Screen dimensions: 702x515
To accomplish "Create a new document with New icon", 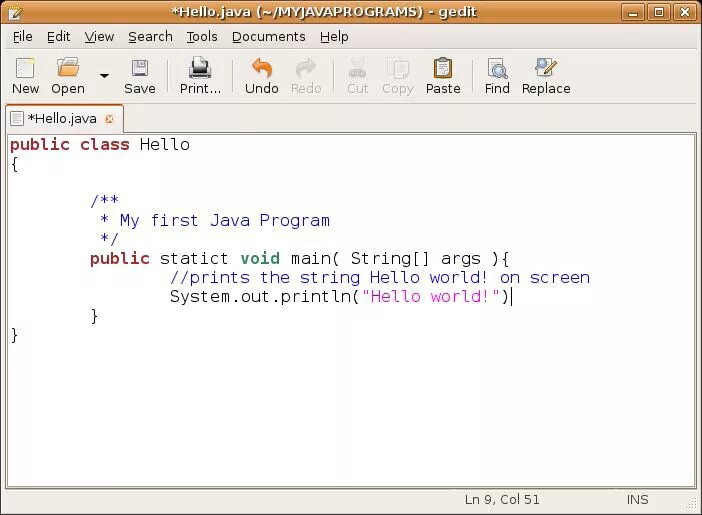I will [x=25, y=68].
